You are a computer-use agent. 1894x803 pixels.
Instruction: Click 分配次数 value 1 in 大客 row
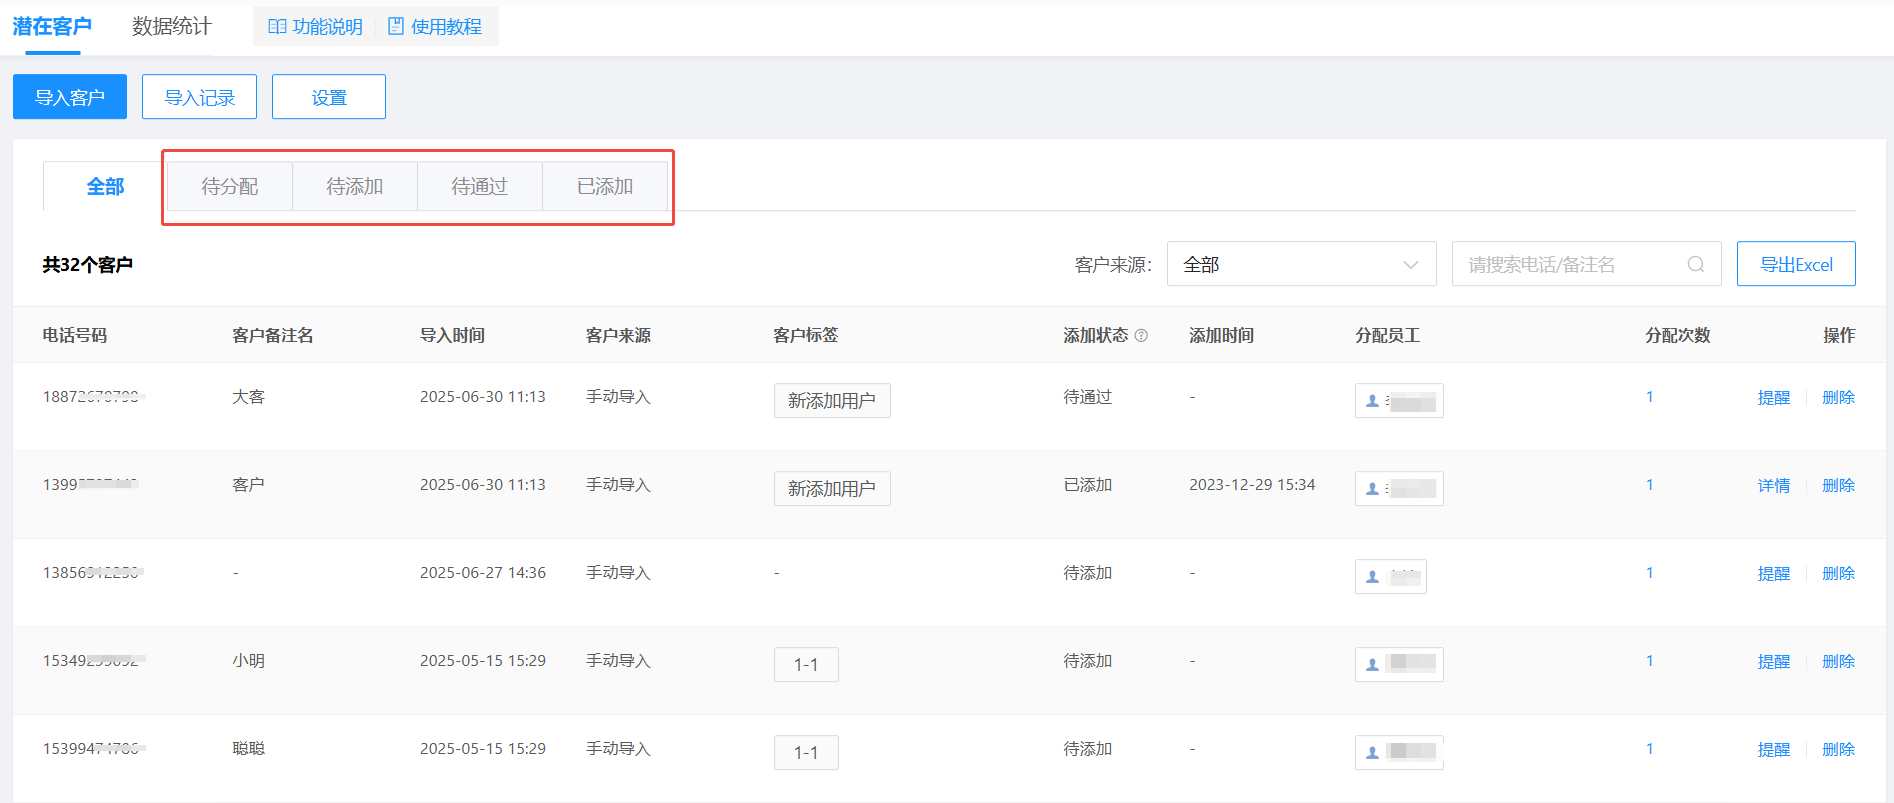pos(1650,397)
